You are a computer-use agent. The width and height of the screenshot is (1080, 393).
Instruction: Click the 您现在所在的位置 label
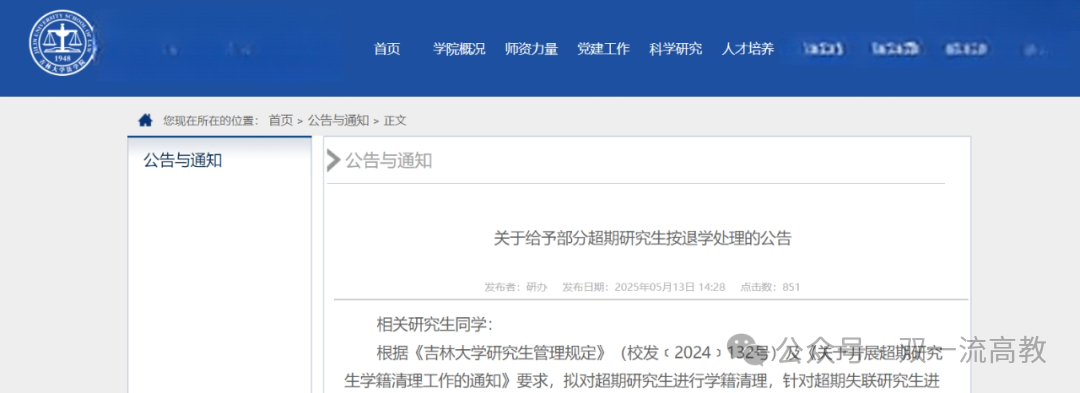click(210, 120)
